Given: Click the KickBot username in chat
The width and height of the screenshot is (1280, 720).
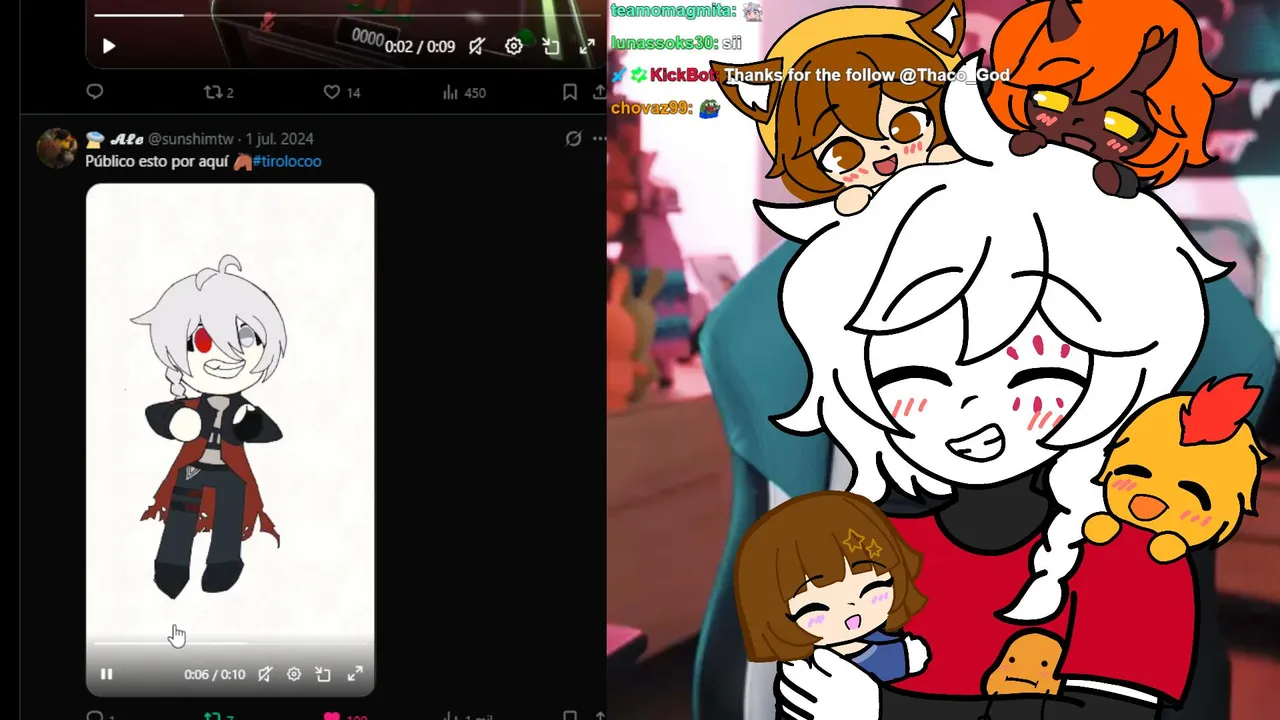Looking at the screenshot, I should [x=684, y=75].
